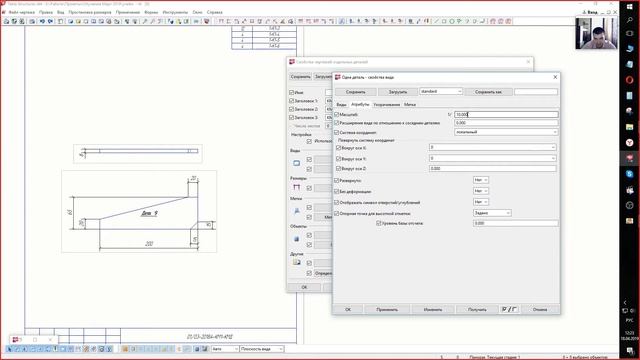Open Opera browser from the taskbar
Screen dimensions: 640x360
pyautogui.click(x=629, y=80)
